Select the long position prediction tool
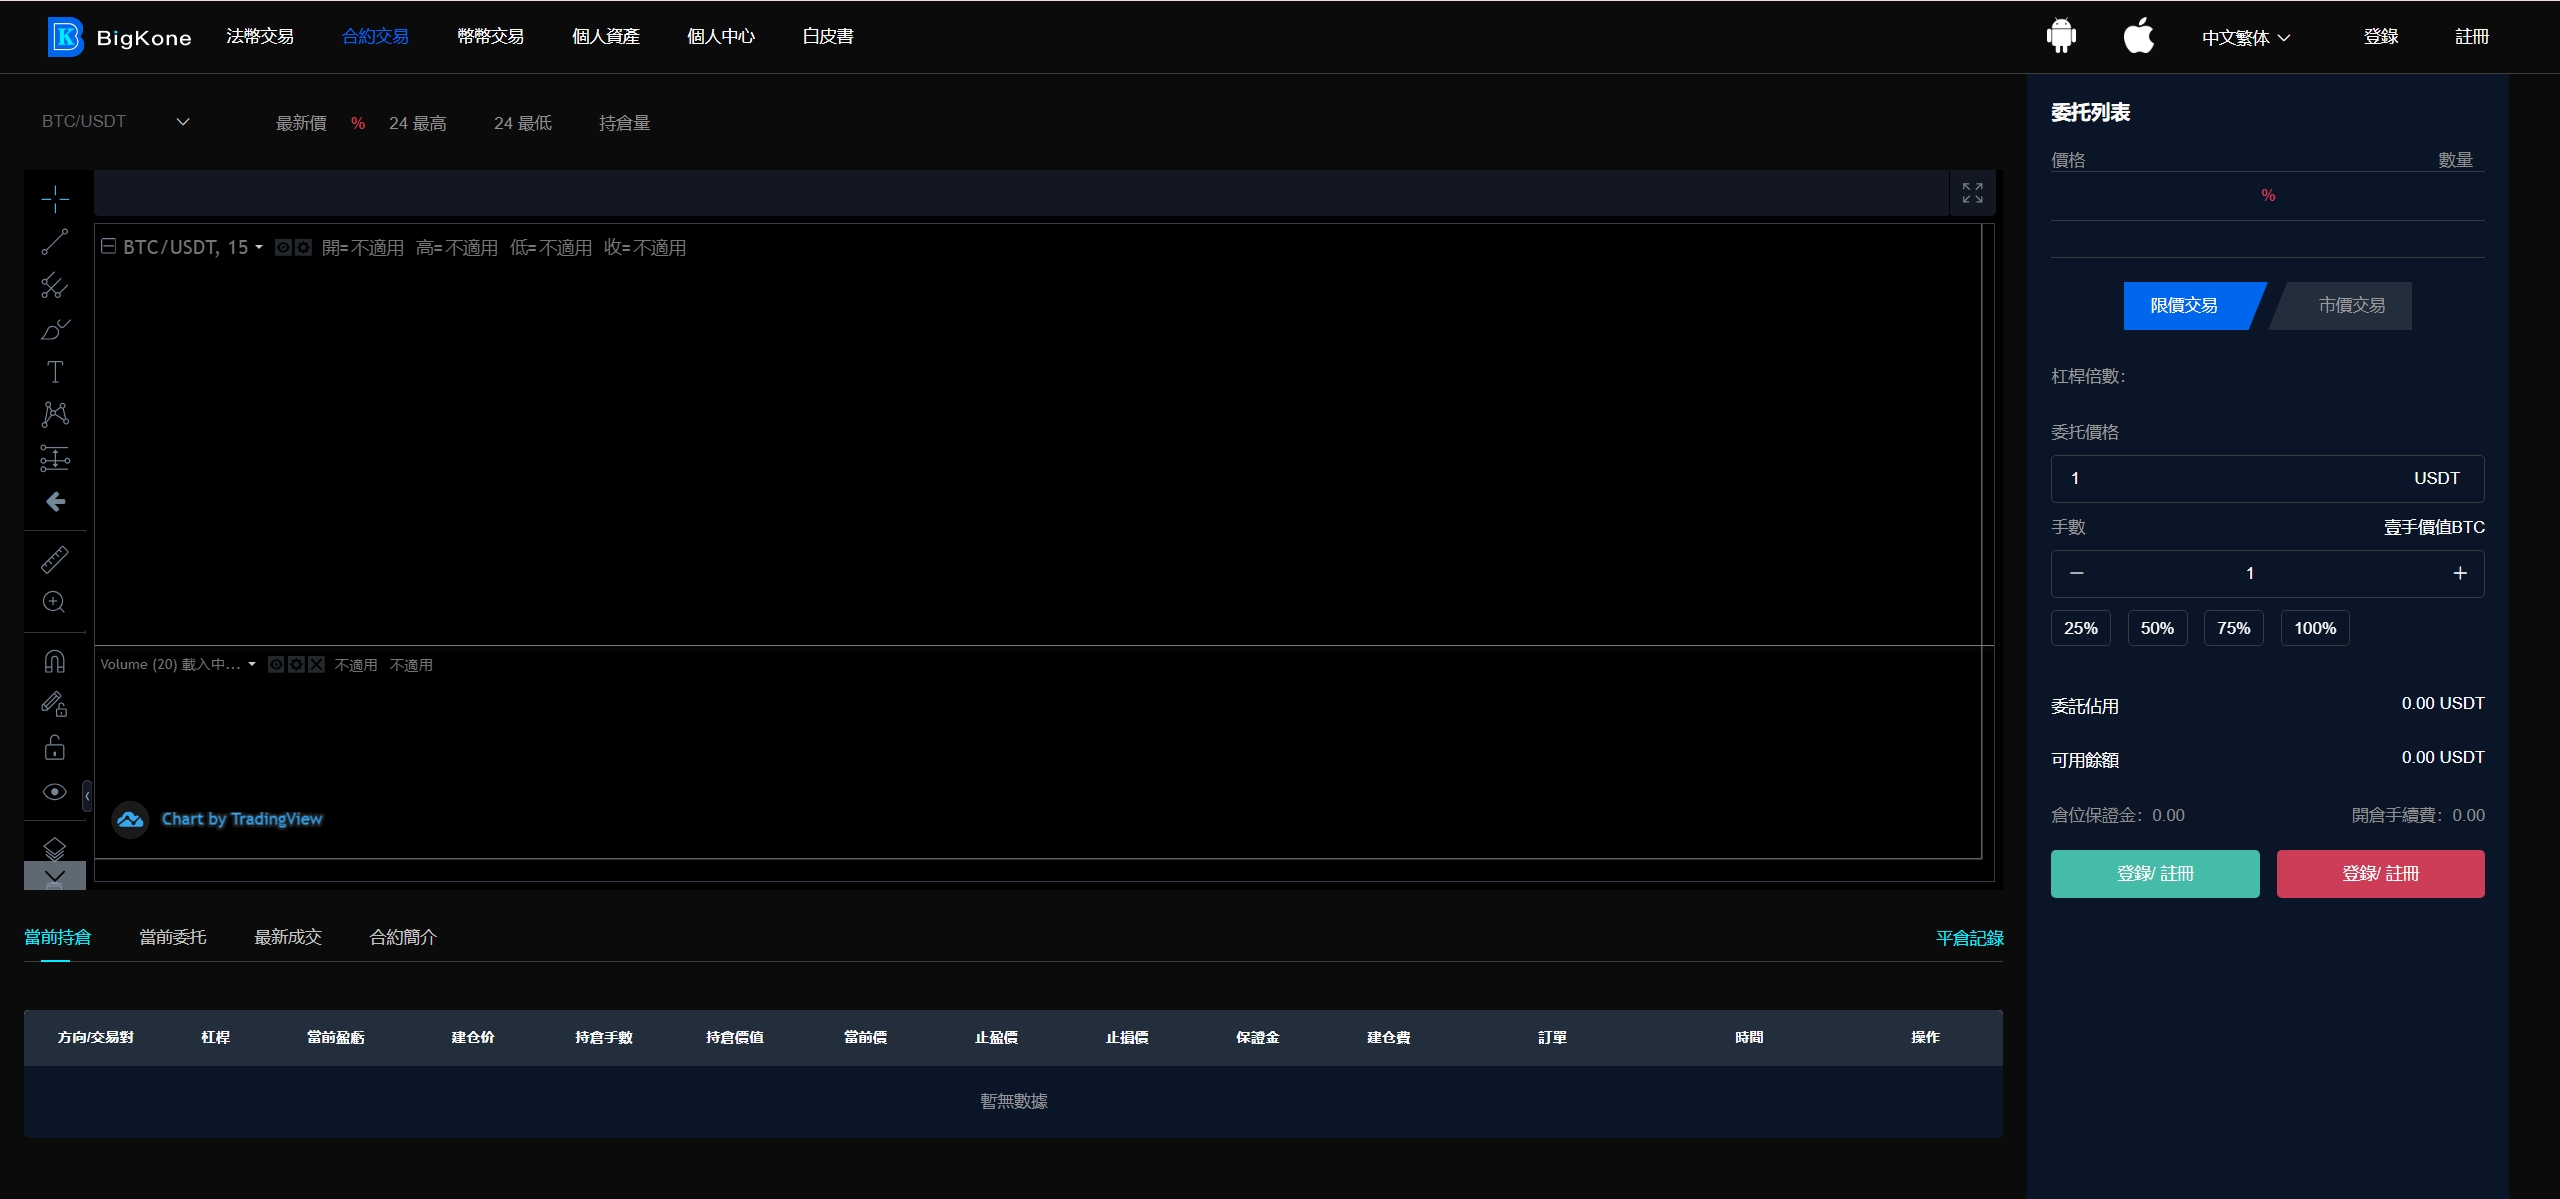 coord(55,458)
